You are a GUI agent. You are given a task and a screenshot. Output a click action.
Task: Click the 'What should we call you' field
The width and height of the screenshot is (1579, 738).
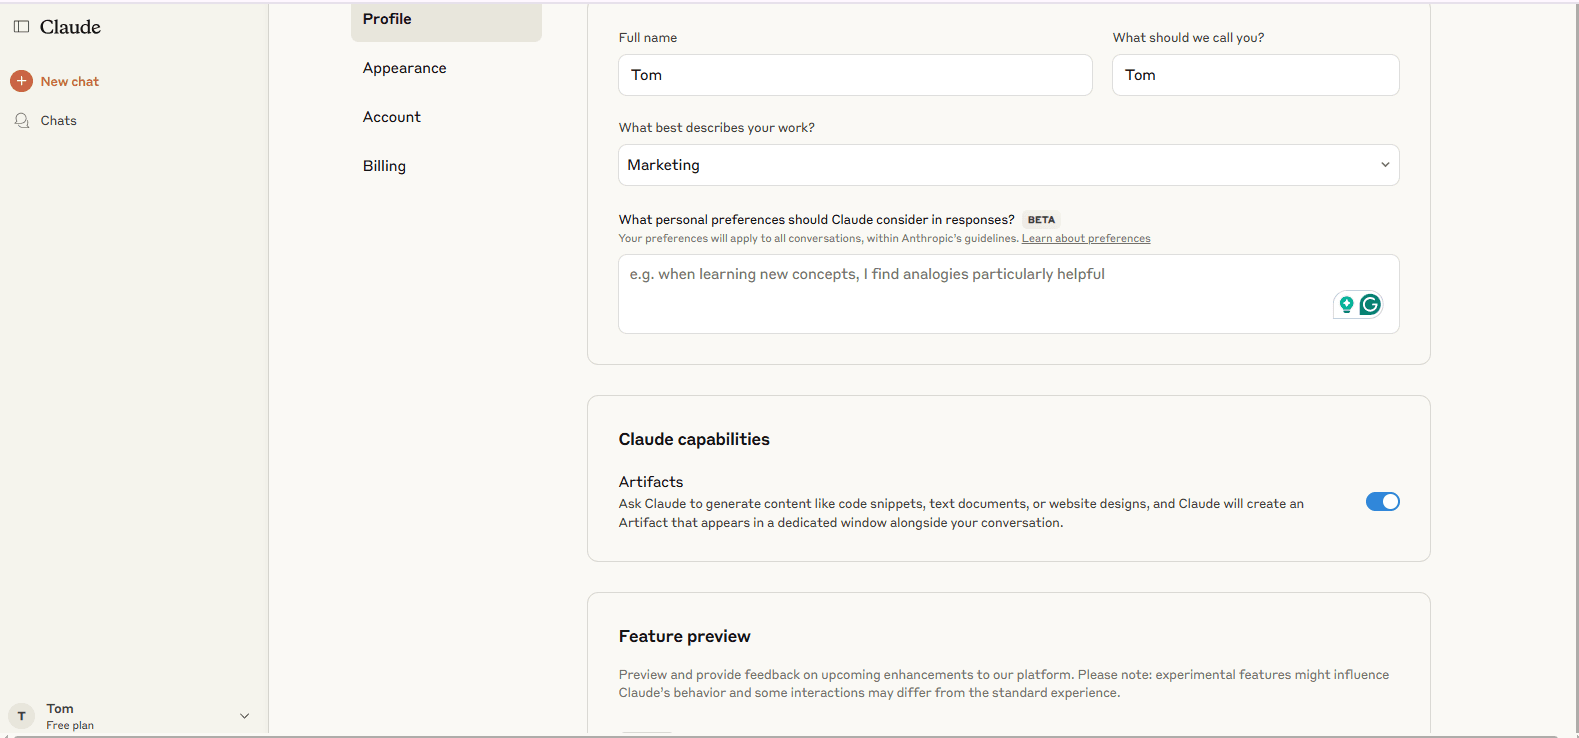tap(1255, 75)
